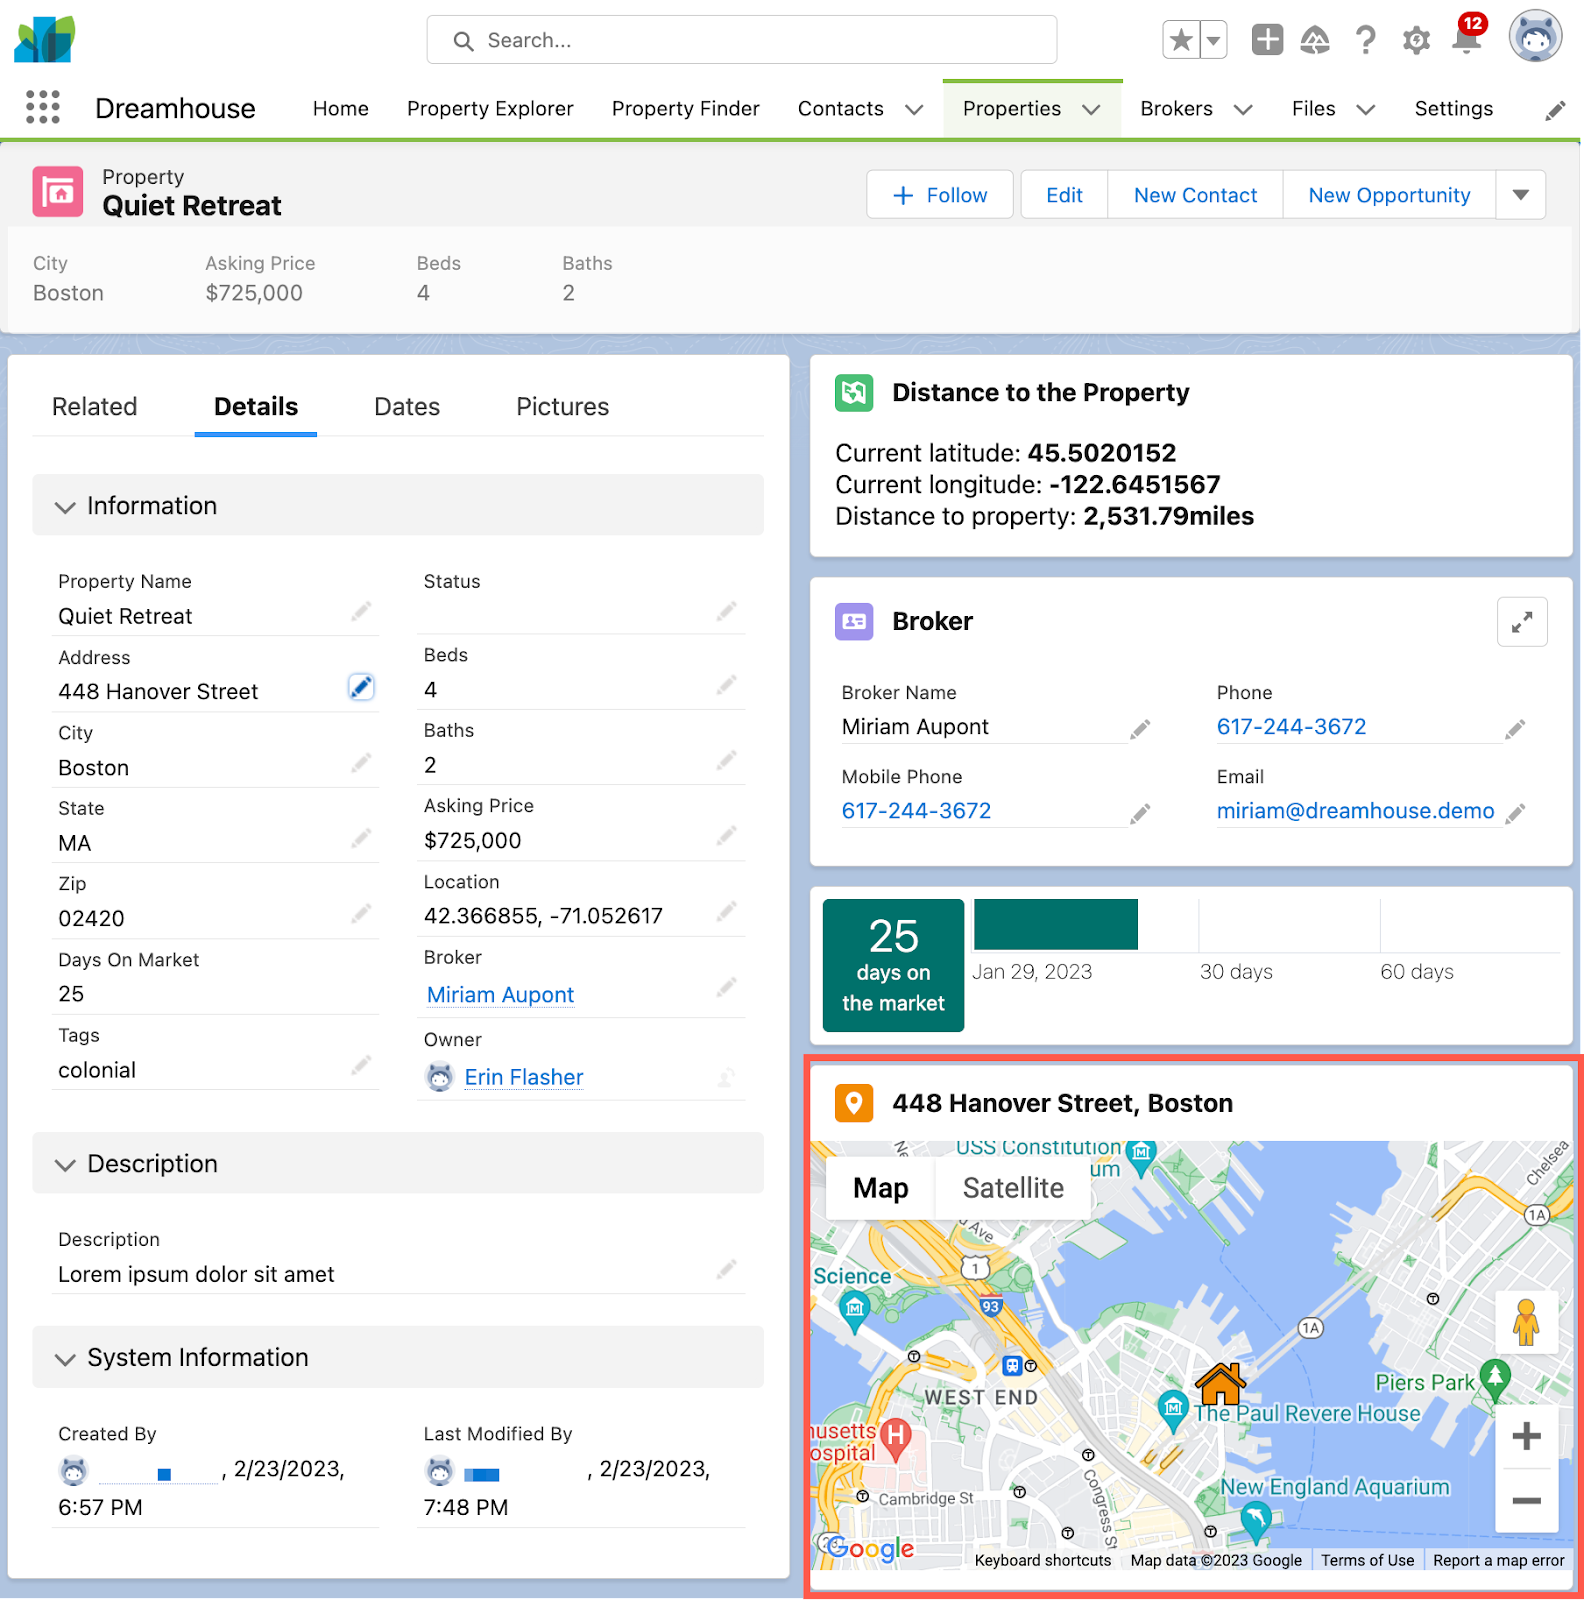Viewport: 1584px width, 1600px height.
Task: Select the Details tab
Action: (256, 406)
